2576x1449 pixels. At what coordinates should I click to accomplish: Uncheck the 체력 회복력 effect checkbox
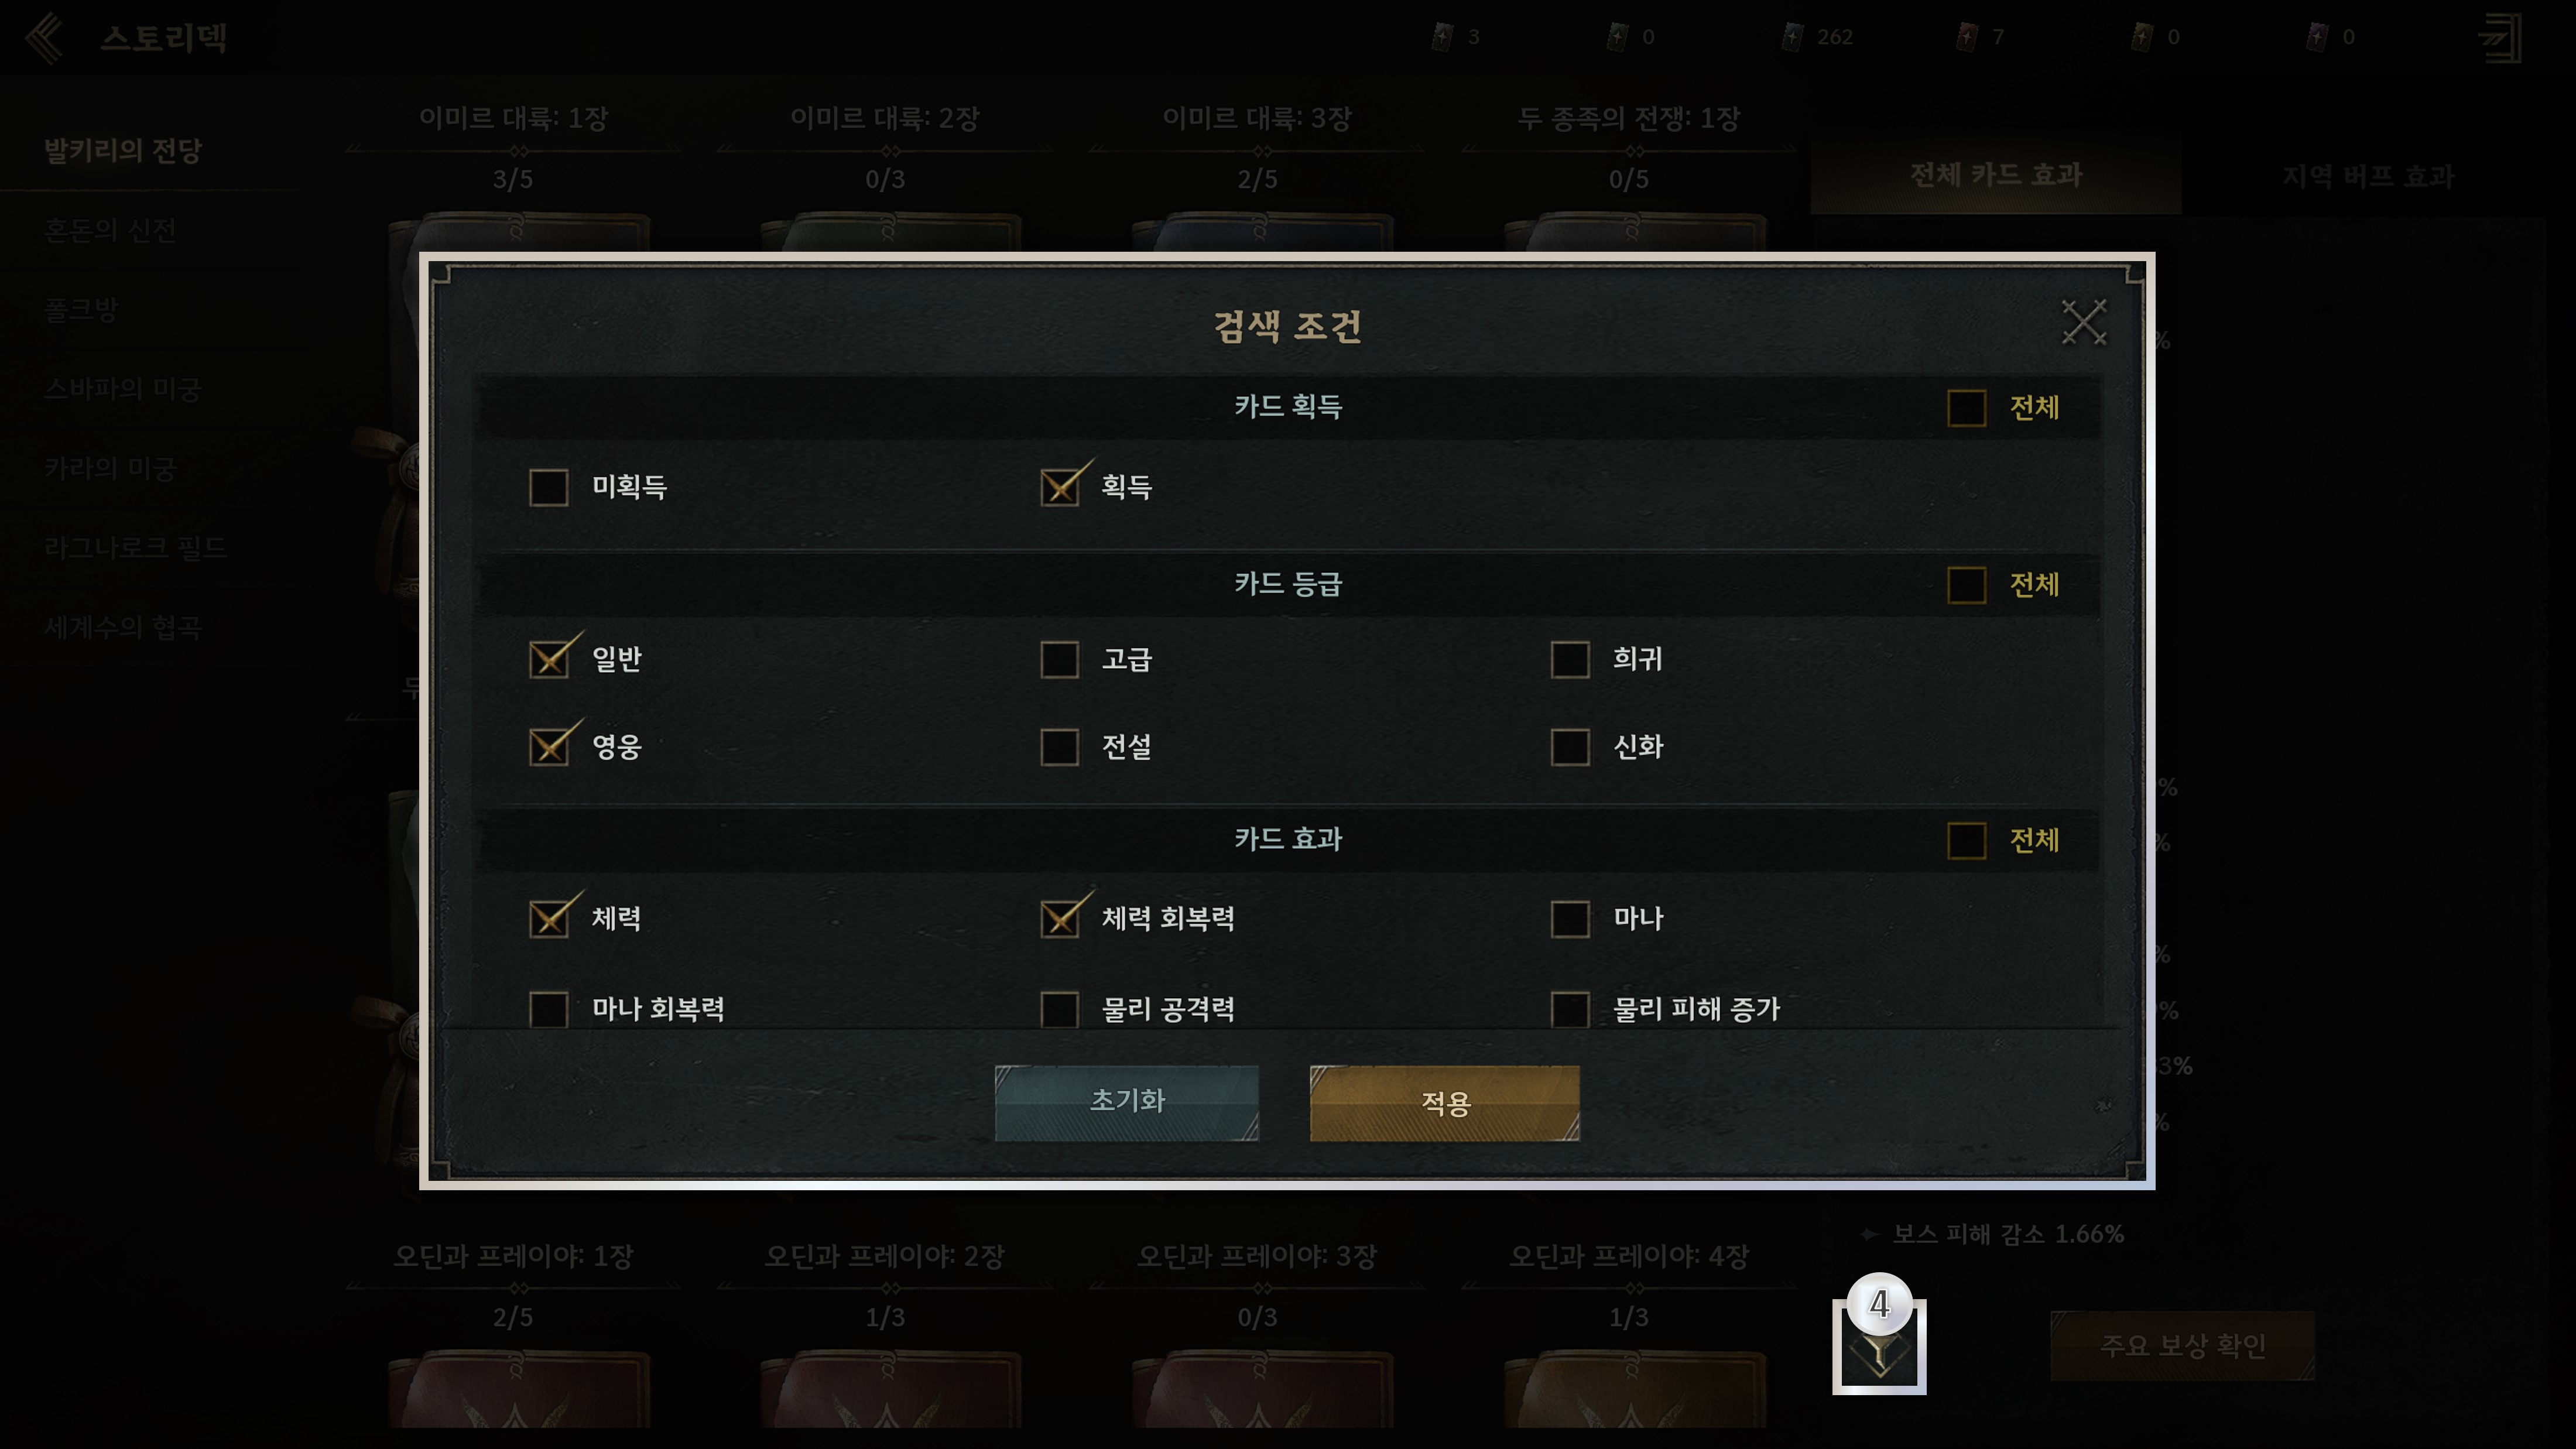[x=1059, y=918]
